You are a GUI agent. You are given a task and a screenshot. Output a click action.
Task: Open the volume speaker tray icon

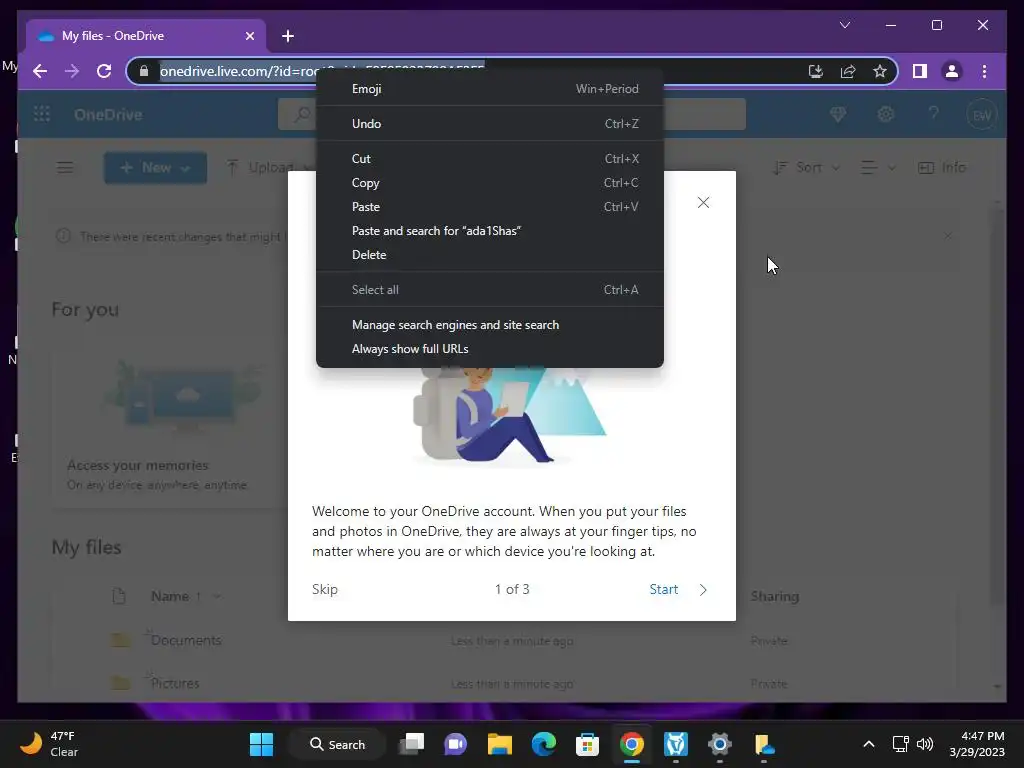click(x=925, y=744)
